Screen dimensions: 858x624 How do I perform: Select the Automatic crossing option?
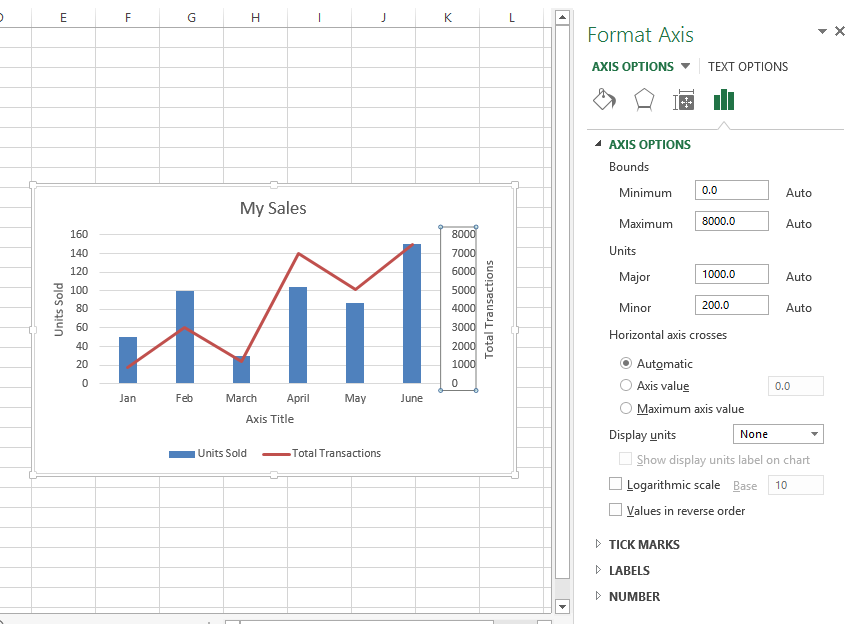coord(625,363)
